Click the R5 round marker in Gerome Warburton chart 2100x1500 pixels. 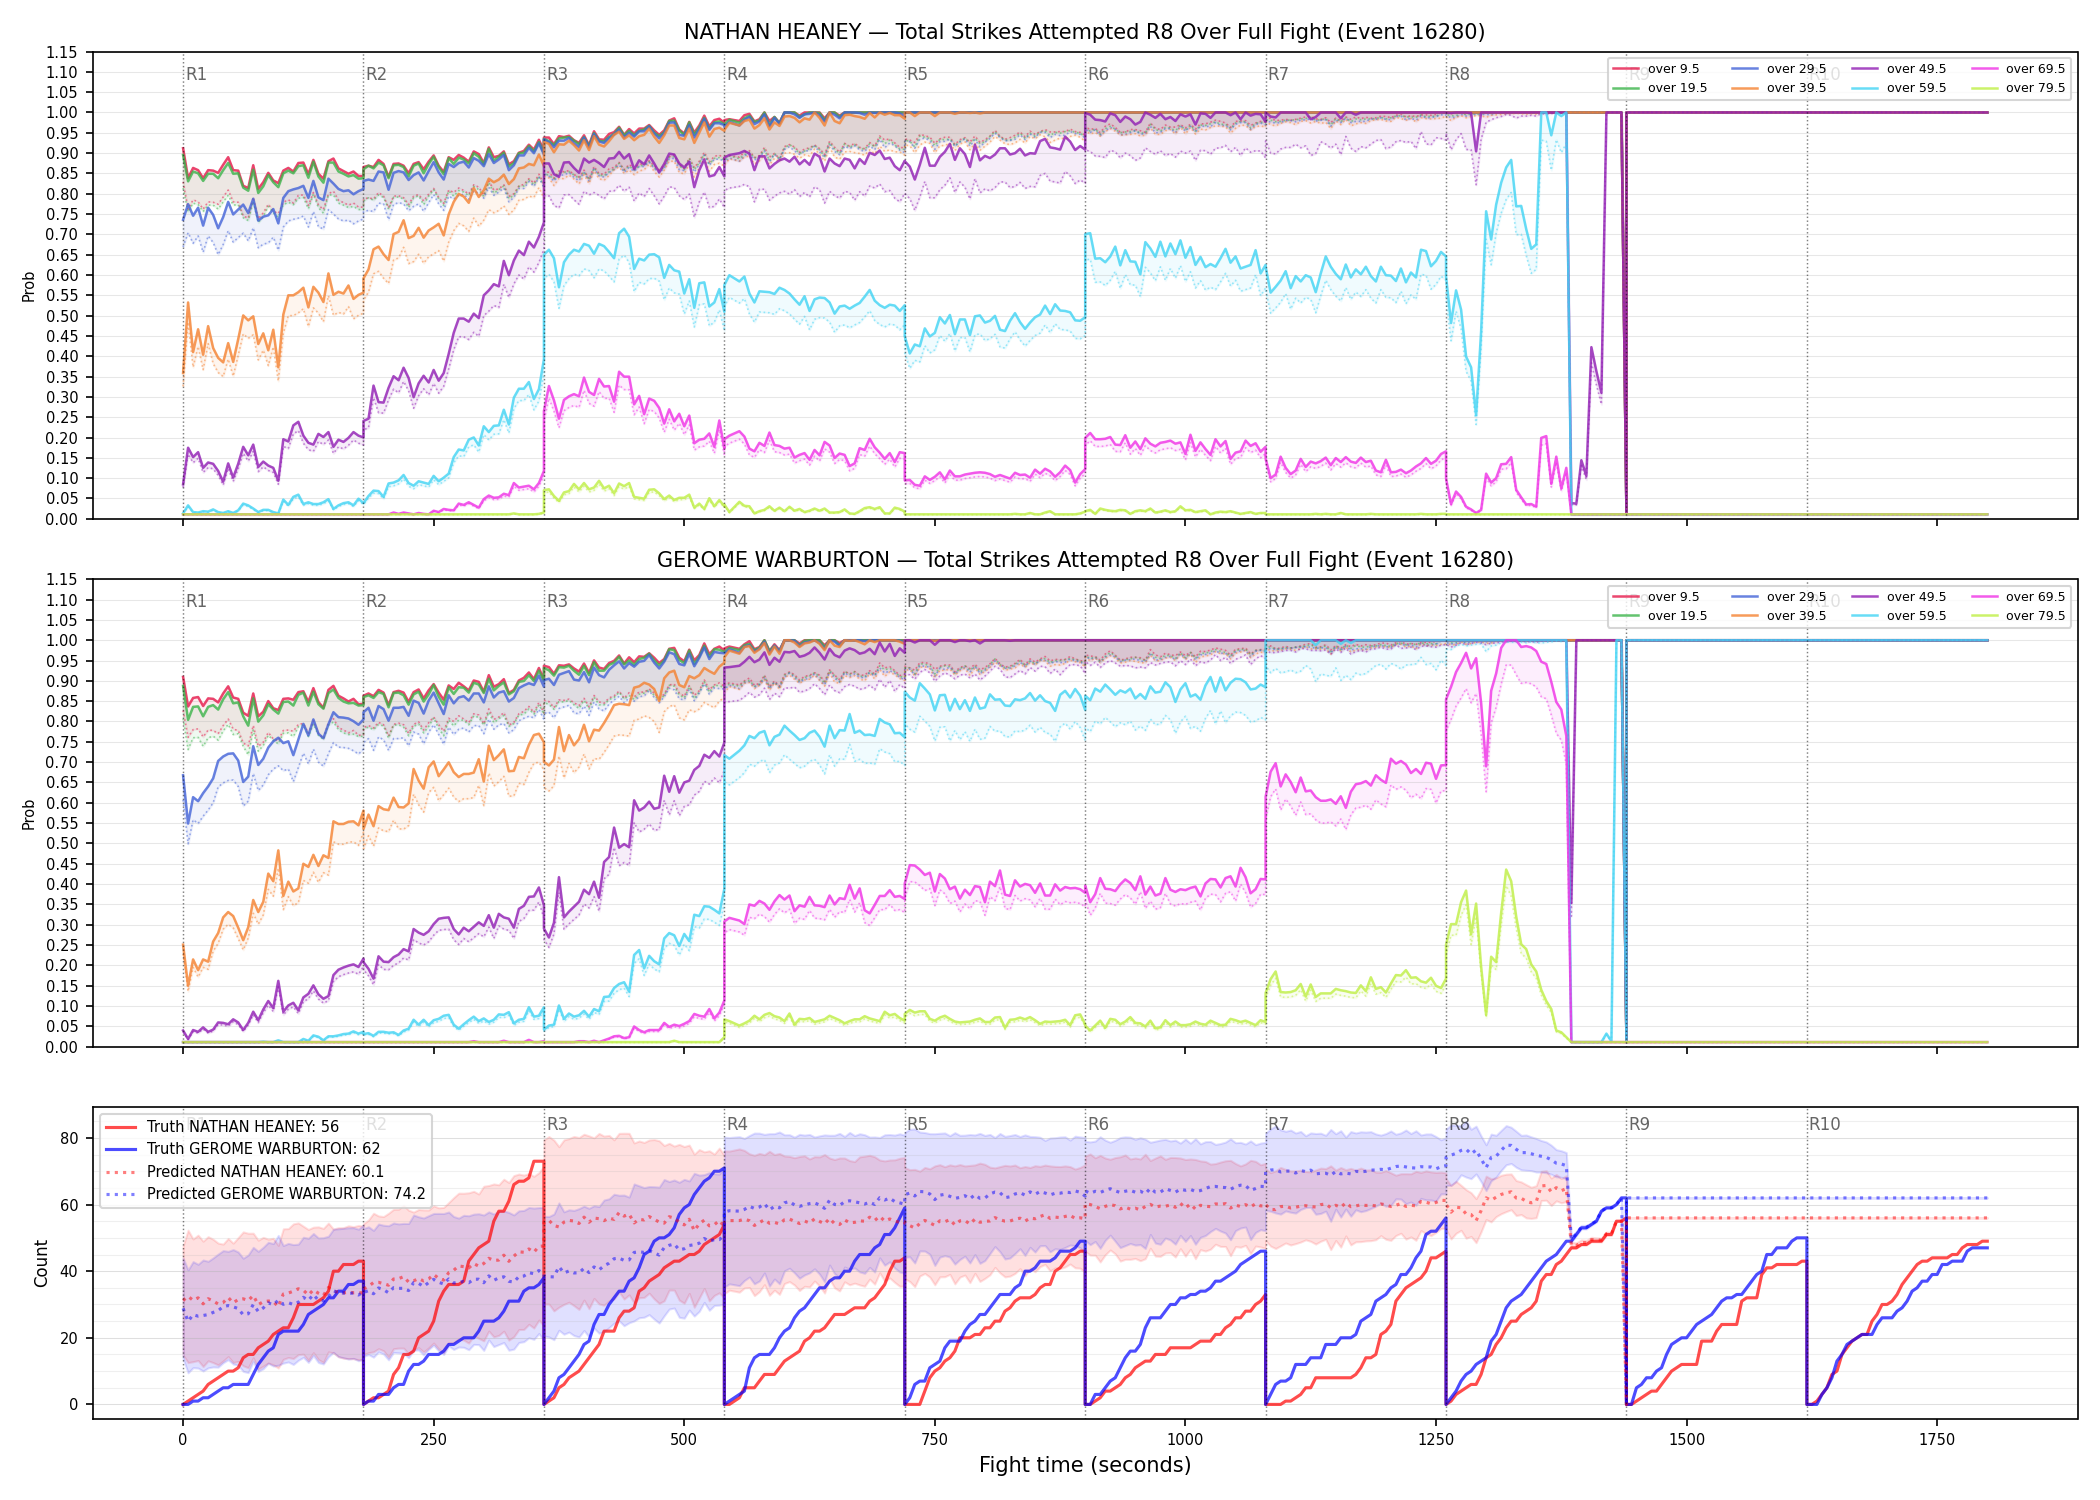918,601
